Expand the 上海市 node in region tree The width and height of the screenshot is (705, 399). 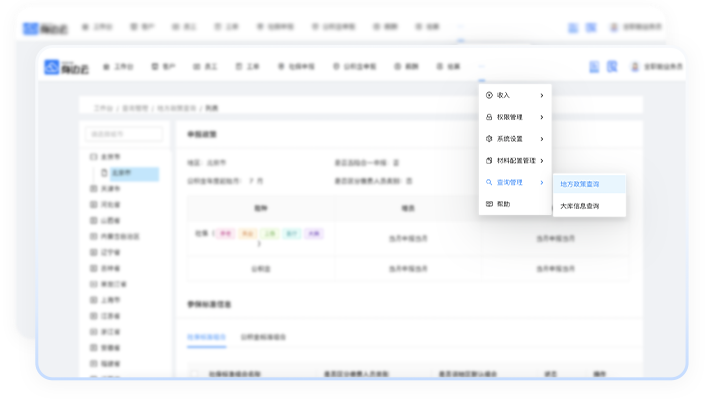tap(94, 300)
